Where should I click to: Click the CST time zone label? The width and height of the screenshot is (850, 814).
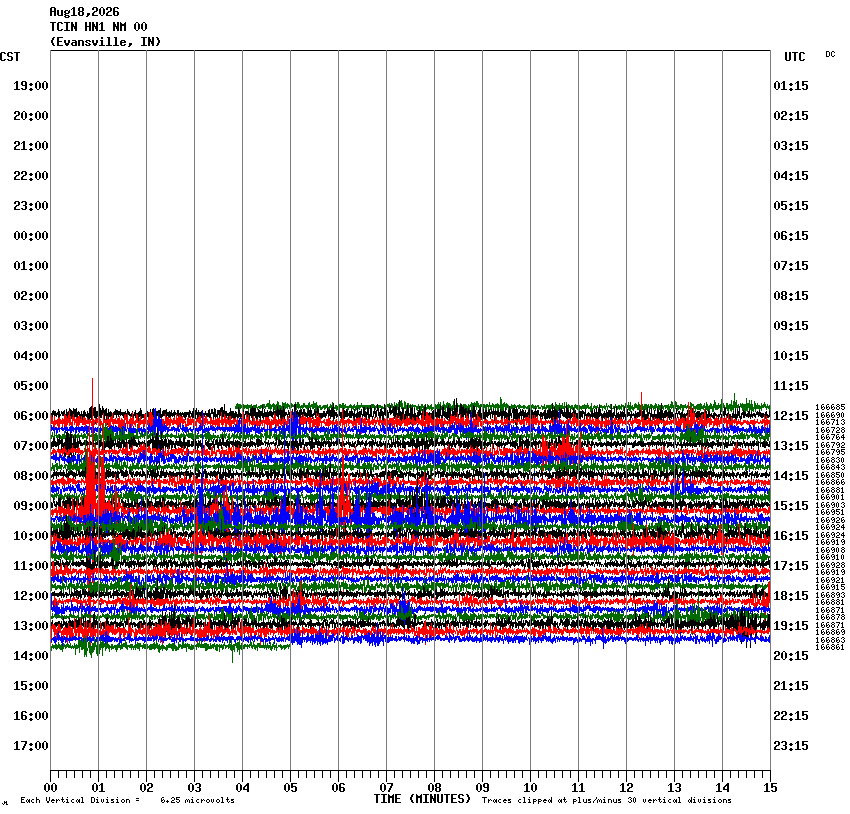pyautogui.click(x=10, y=57)
